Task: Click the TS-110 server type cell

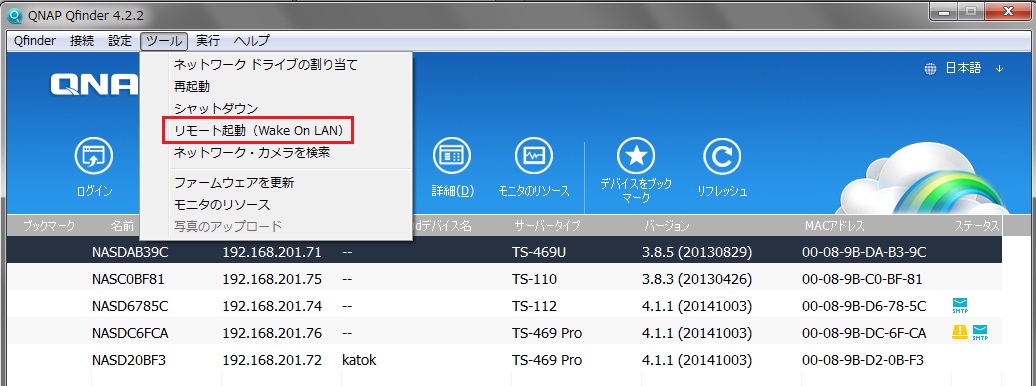Action: coord(534,279)
